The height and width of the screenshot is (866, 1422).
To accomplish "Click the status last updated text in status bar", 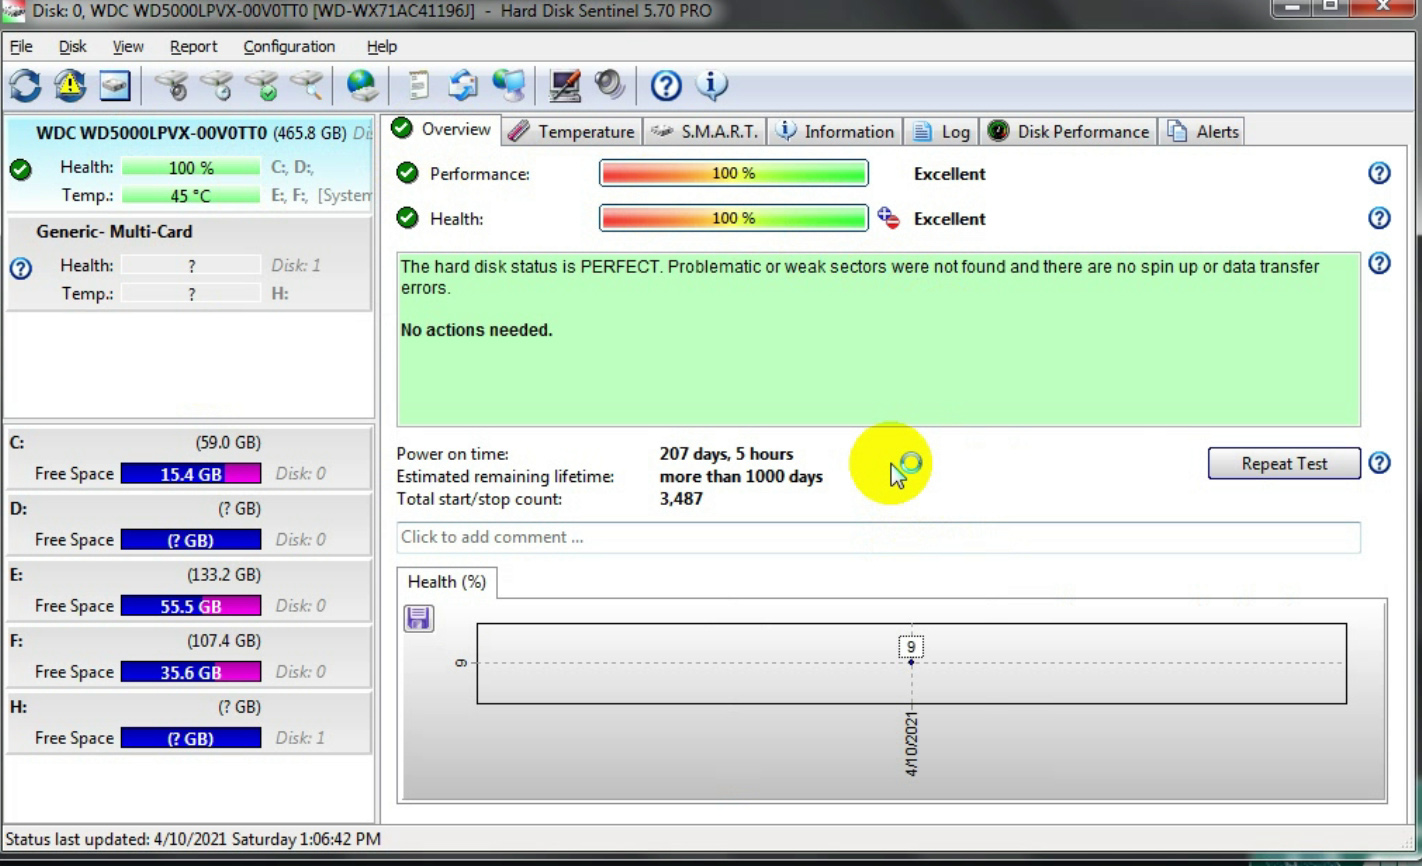I will 193,839.
